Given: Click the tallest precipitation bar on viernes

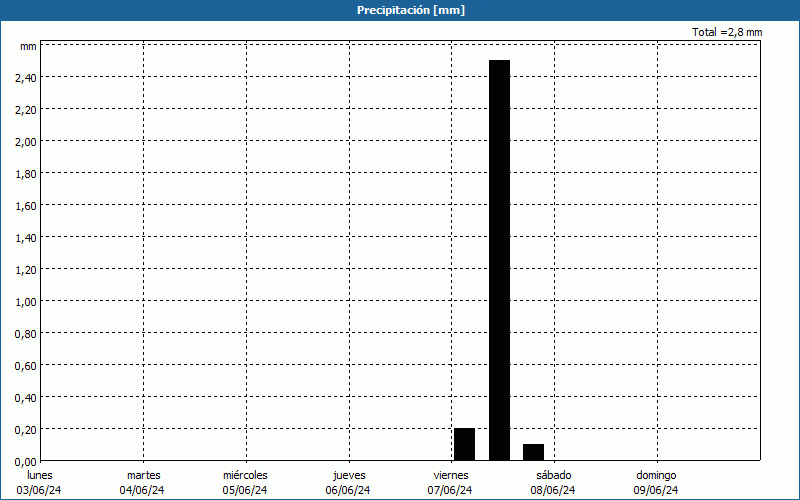Looking at the screenshot, I should click(x=499, y=260).
